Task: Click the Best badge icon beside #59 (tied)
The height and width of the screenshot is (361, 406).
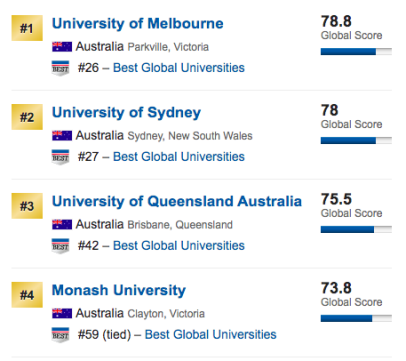Action: click(x=61, y=335)
